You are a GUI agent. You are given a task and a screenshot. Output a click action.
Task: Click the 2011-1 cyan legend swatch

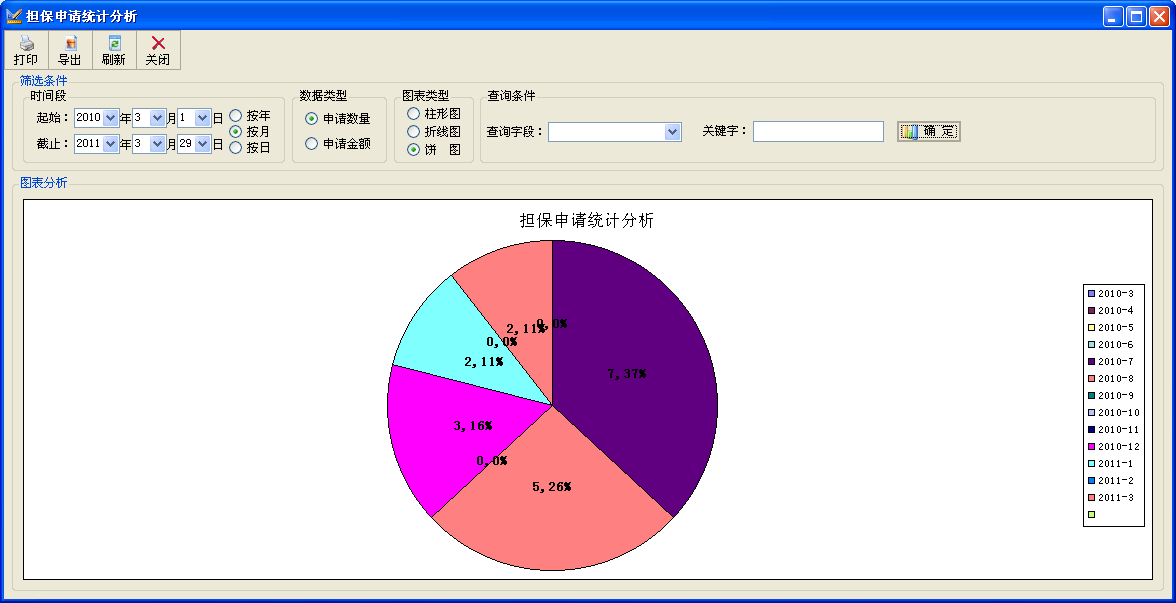click(1091, 464)
